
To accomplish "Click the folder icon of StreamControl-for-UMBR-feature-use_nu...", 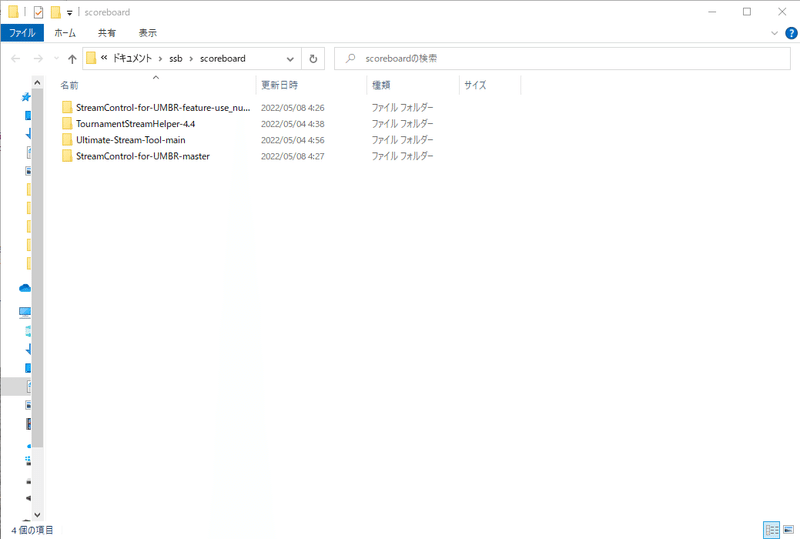I will 67,107.
